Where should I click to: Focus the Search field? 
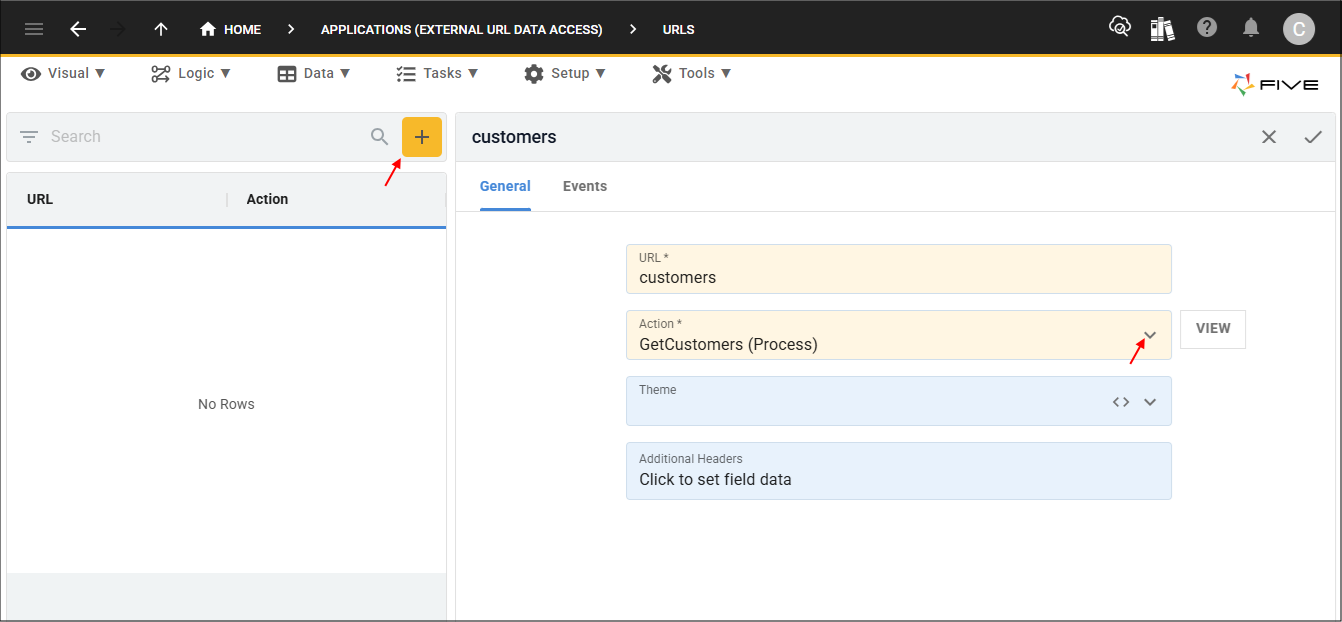tap(205, 137)
